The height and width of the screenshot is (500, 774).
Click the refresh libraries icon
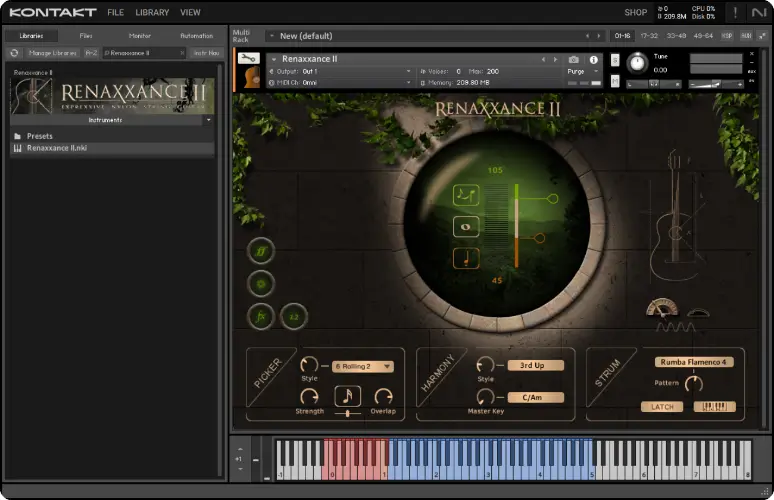click(x=15, y=52)
